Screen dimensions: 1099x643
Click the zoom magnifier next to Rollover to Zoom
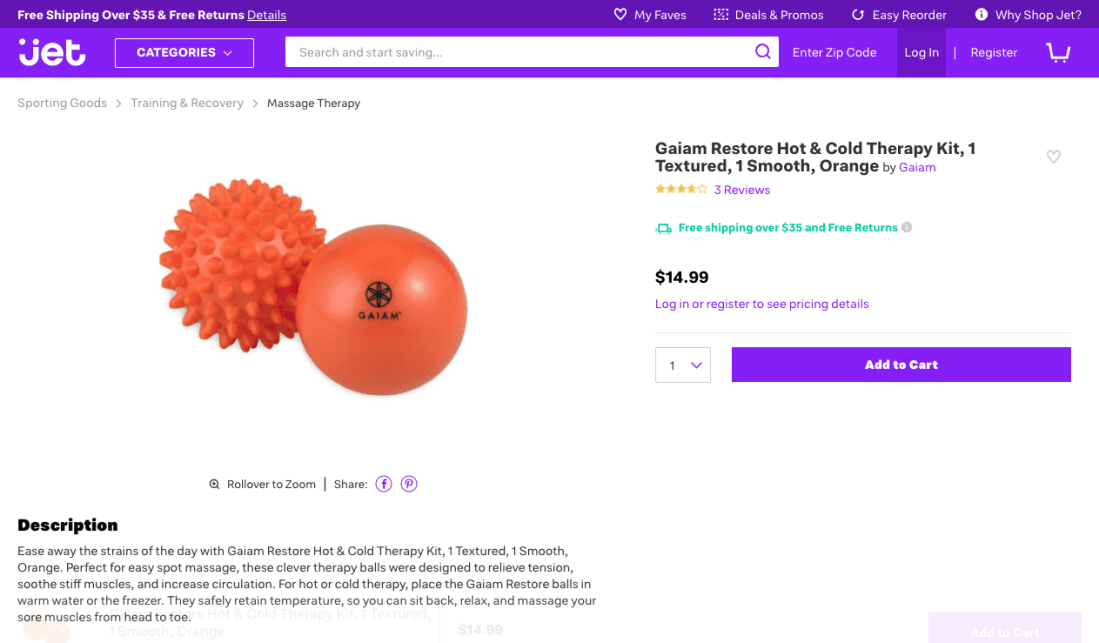(x=214, y=483)
